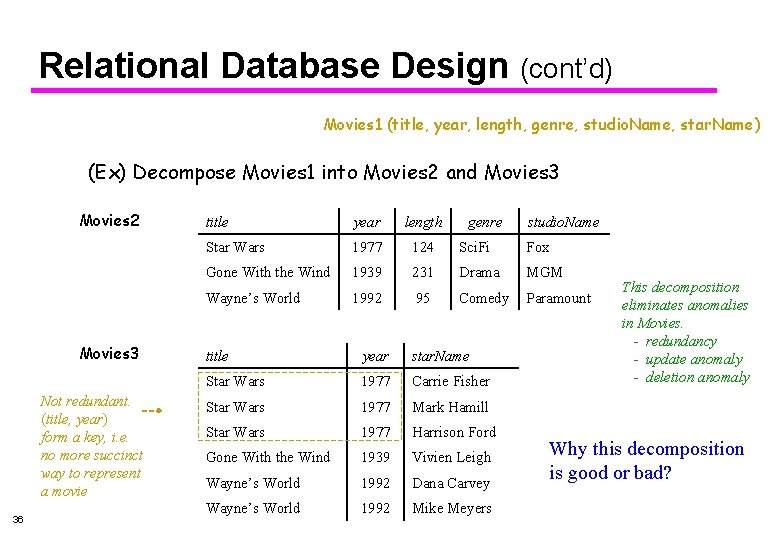Click '1992' in the Movies2 table
This screenshot has width=780, height=540.
tap(367, 298)
